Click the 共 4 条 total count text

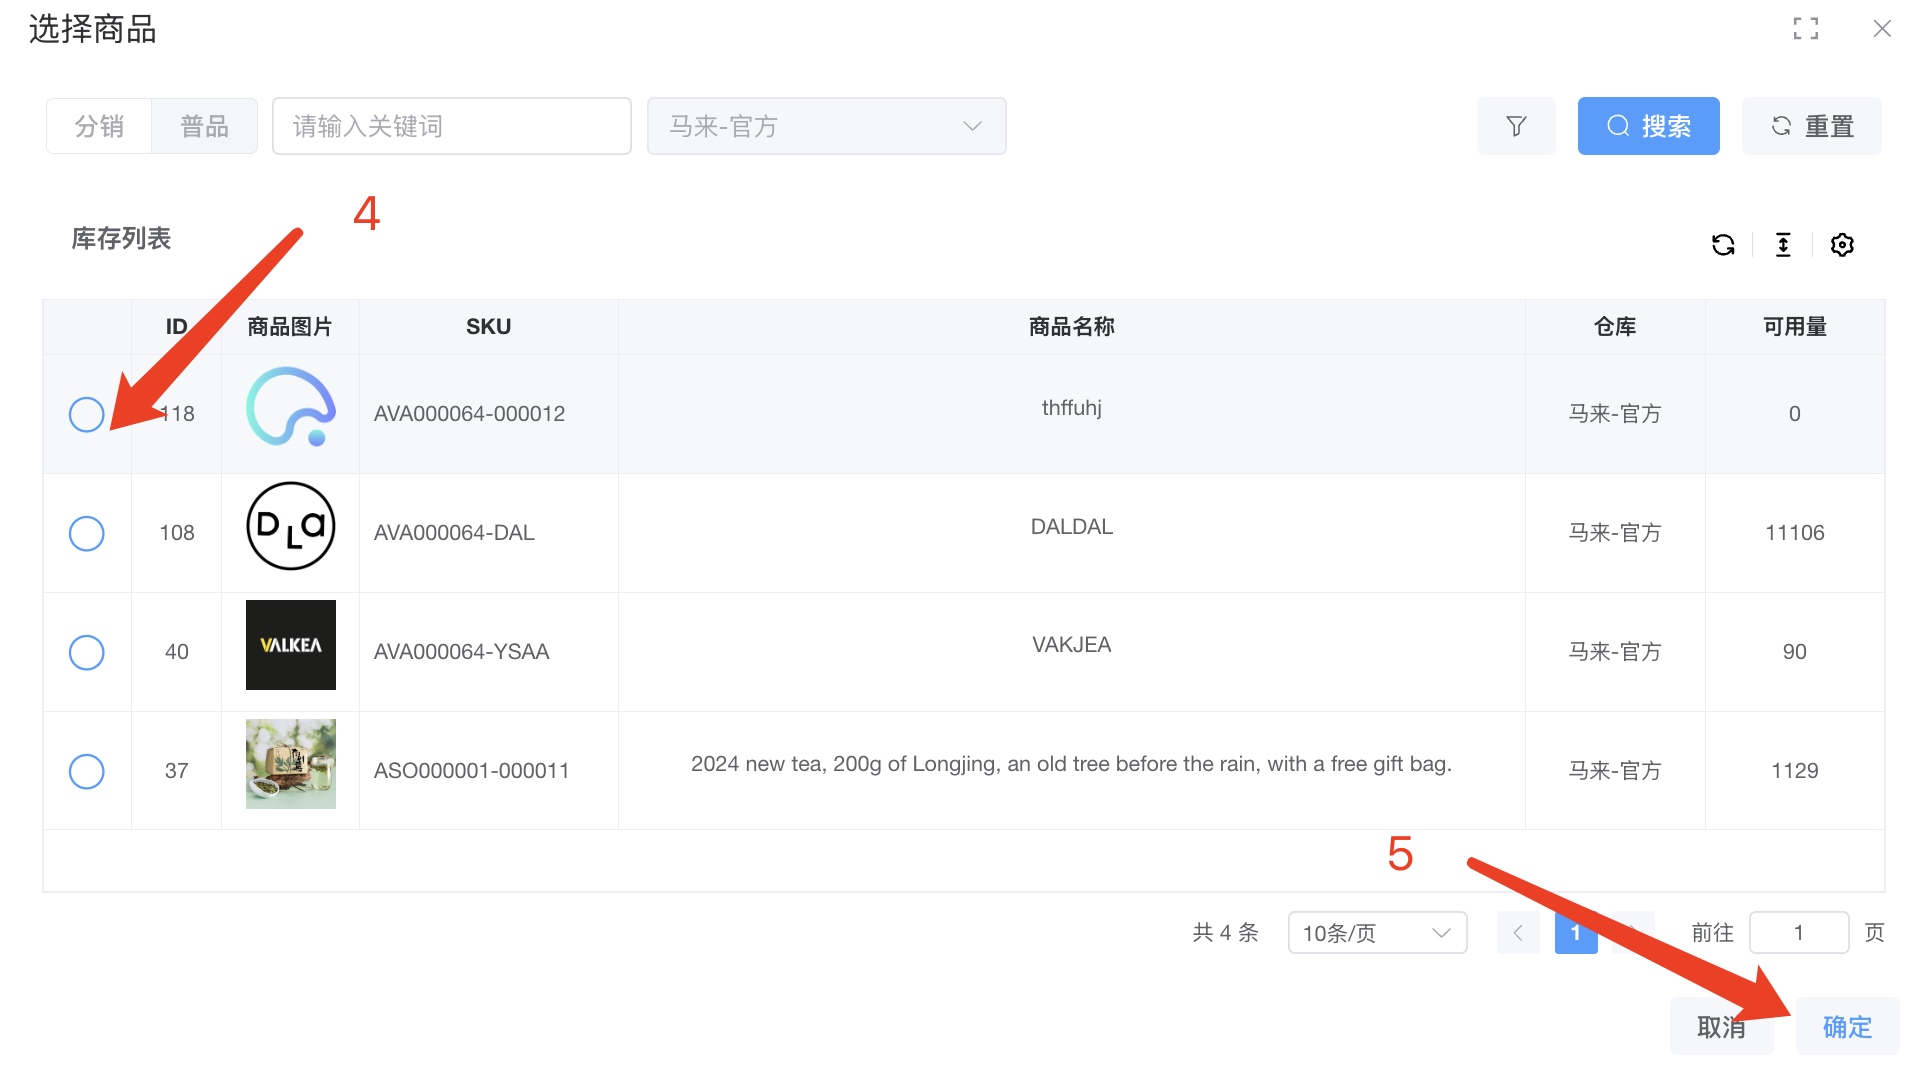click(1225, 933)
